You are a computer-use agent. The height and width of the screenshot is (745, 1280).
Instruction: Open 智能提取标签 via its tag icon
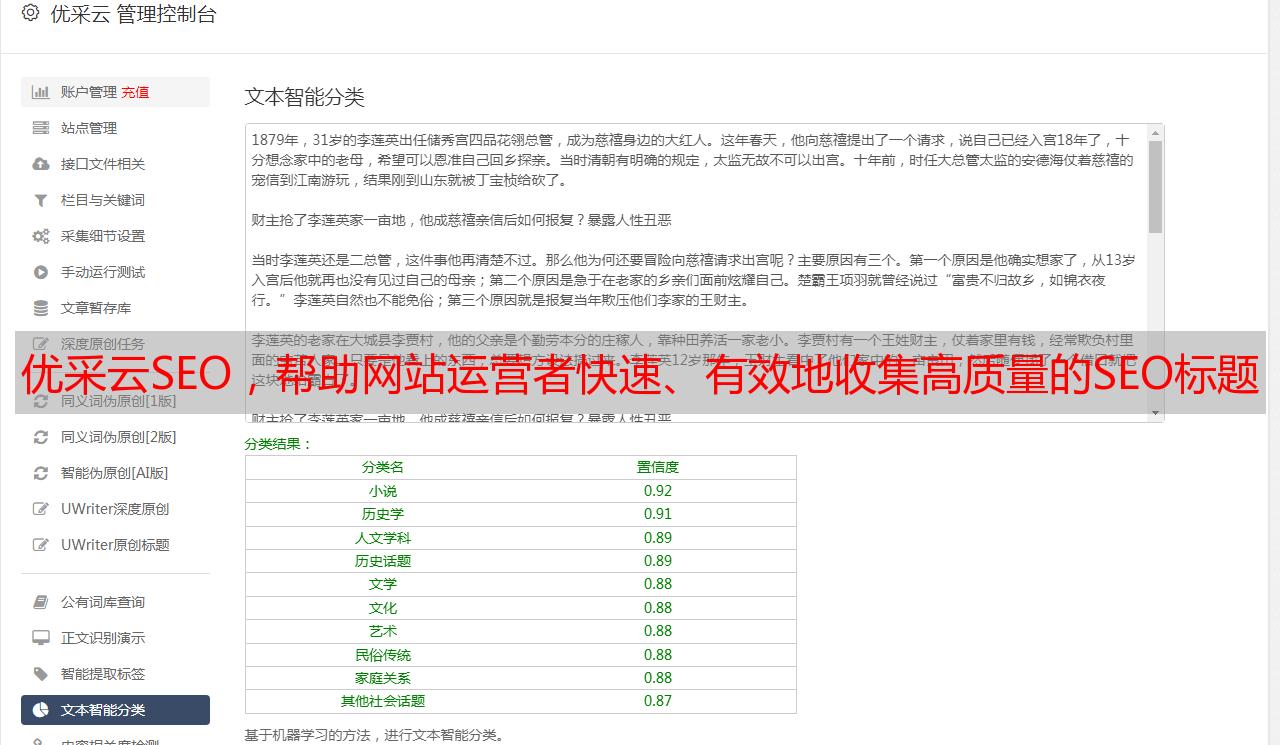tap(41, 674)
